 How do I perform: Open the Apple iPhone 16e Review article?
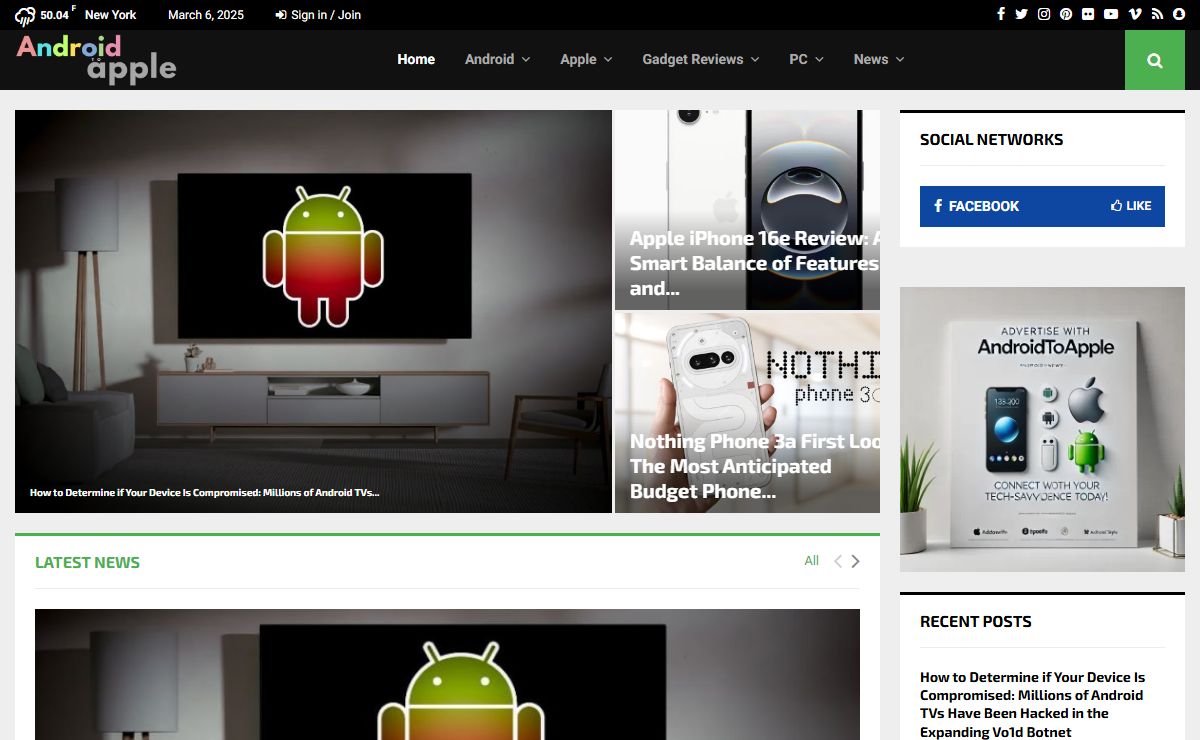(755, 264)
